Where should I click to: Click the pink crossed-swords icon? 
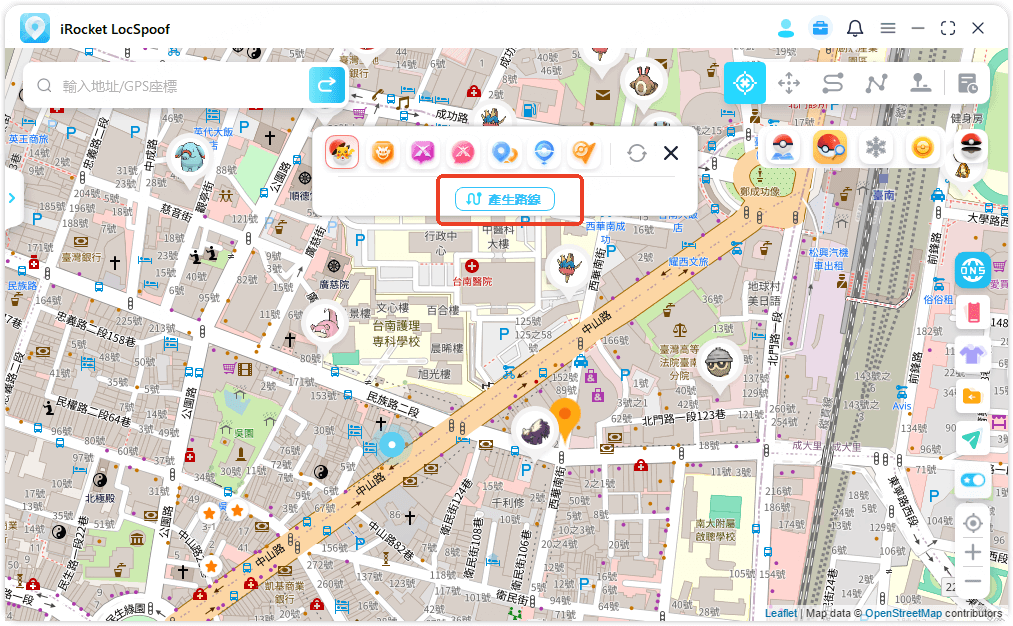(463, 153)
